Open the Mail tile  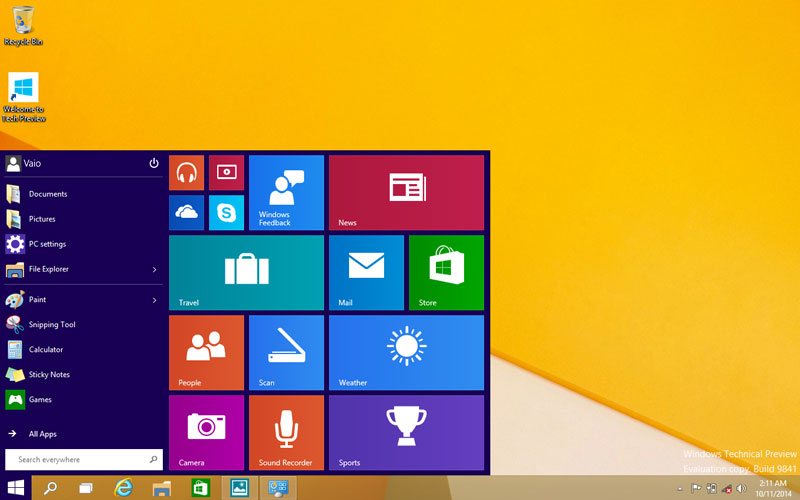366,272
